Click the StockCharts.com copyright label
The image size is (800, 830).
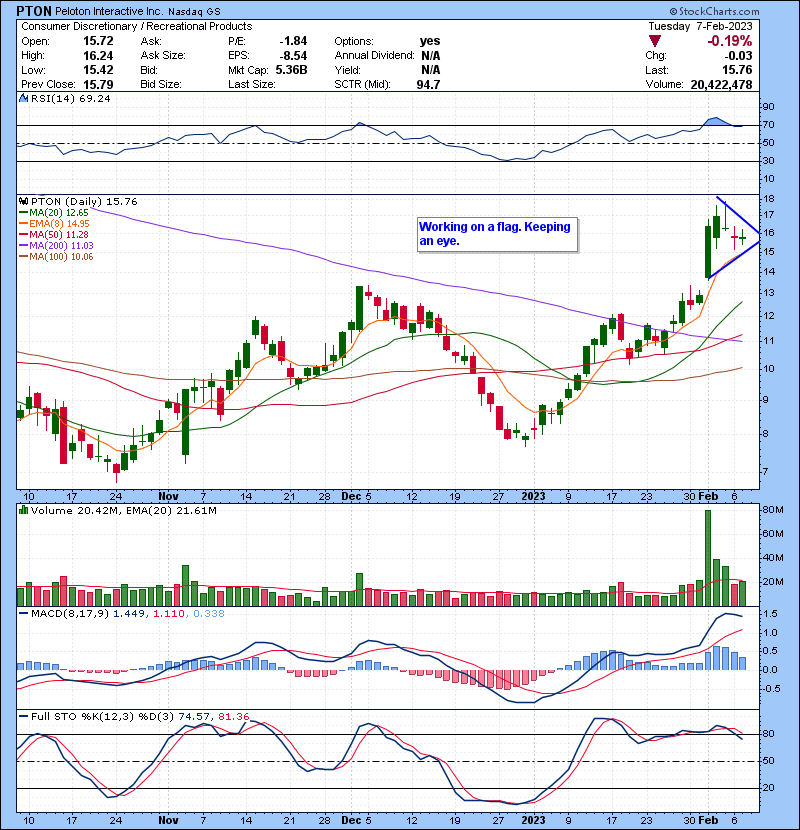[714, 11]
